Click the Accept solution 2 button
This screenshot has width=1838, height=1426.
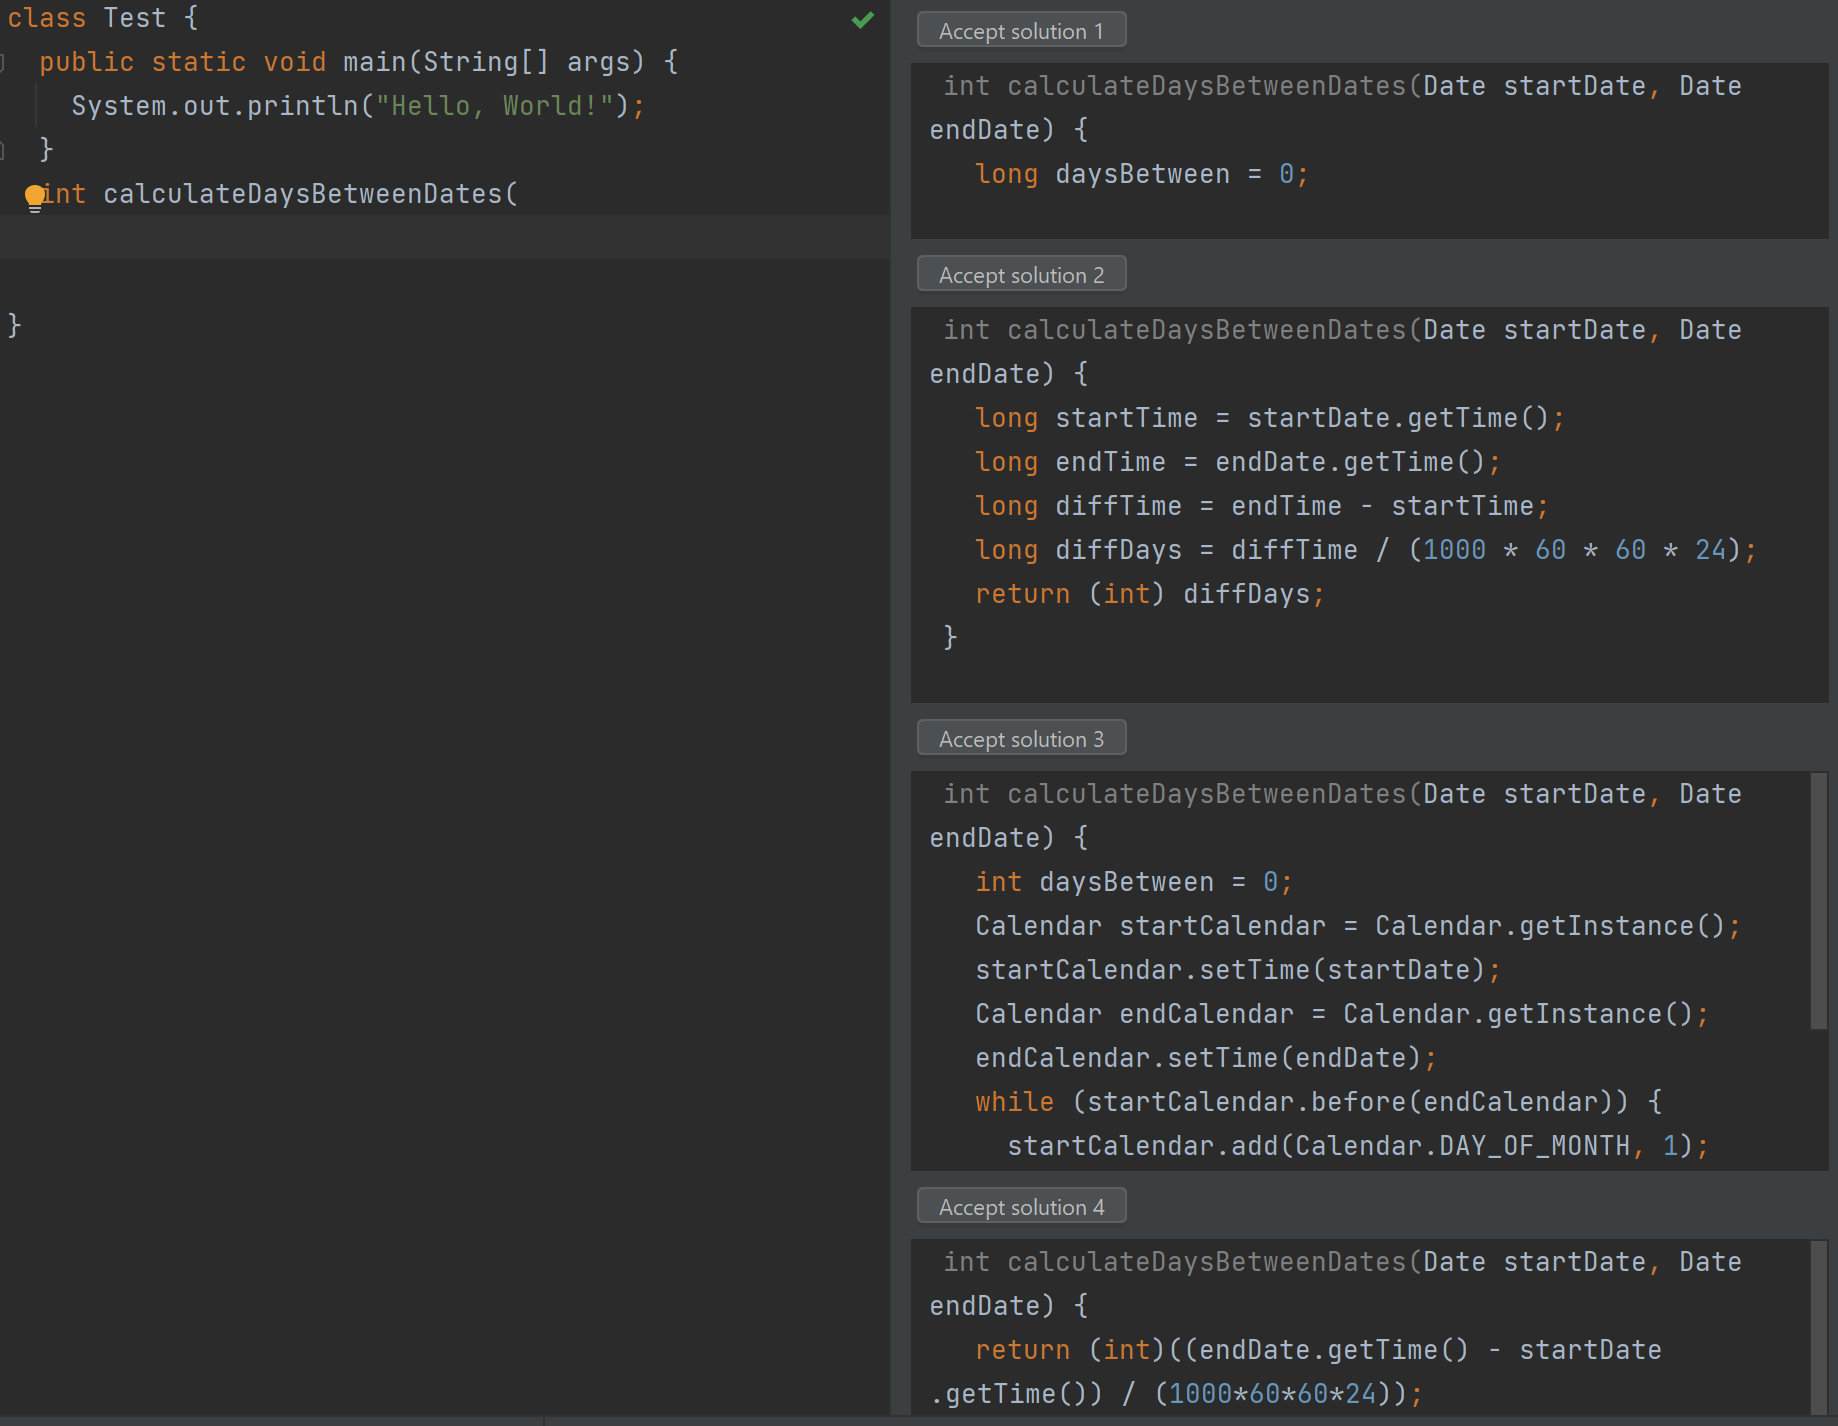tap(1021, 275)
